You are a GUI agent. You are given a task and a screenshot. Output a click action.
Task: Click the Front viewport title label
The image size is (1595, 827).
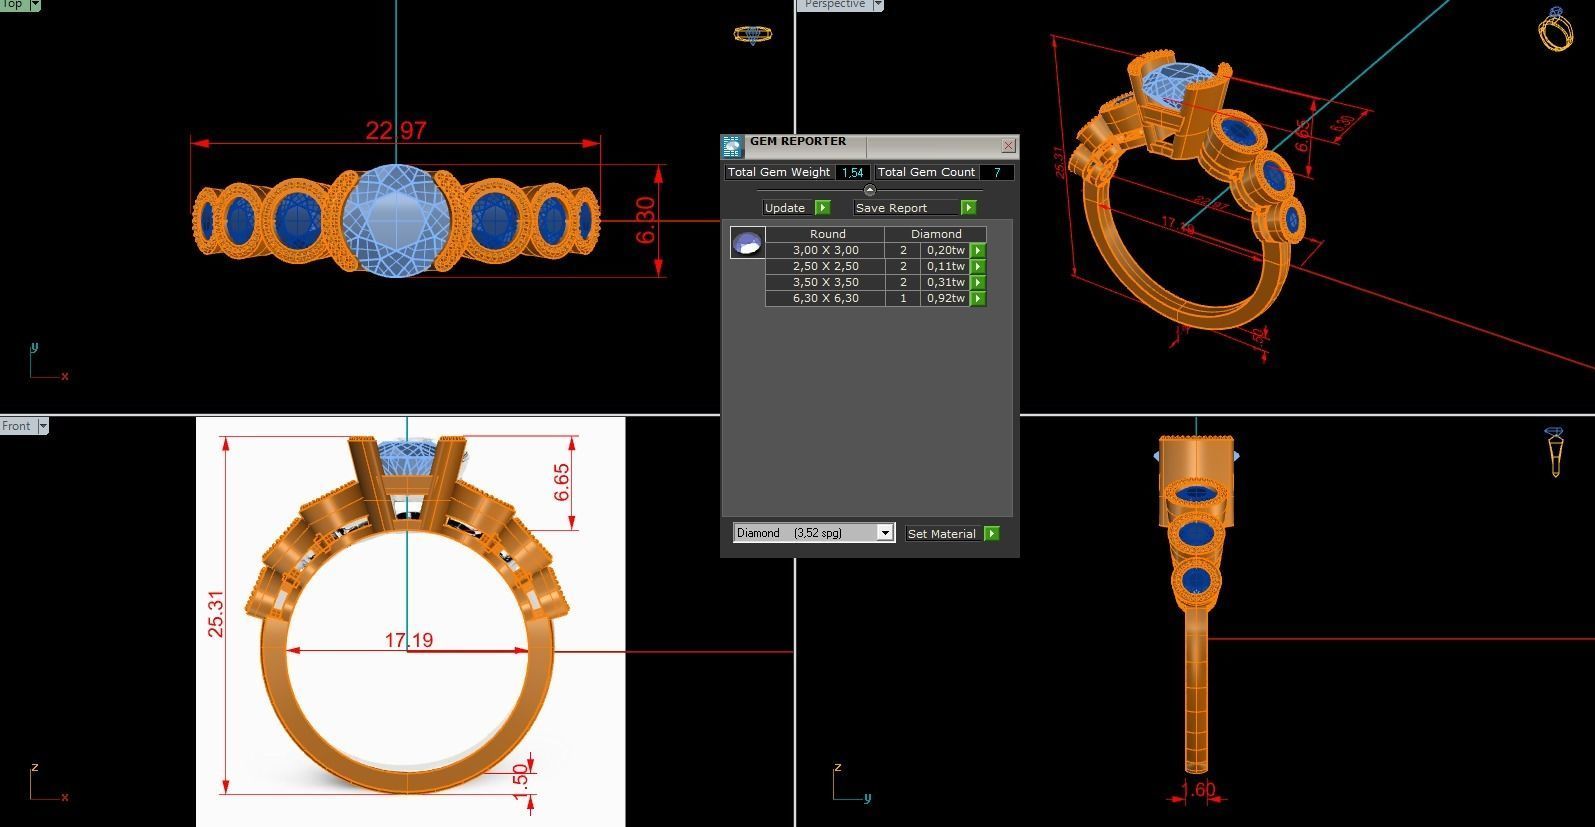pos(17,426)
